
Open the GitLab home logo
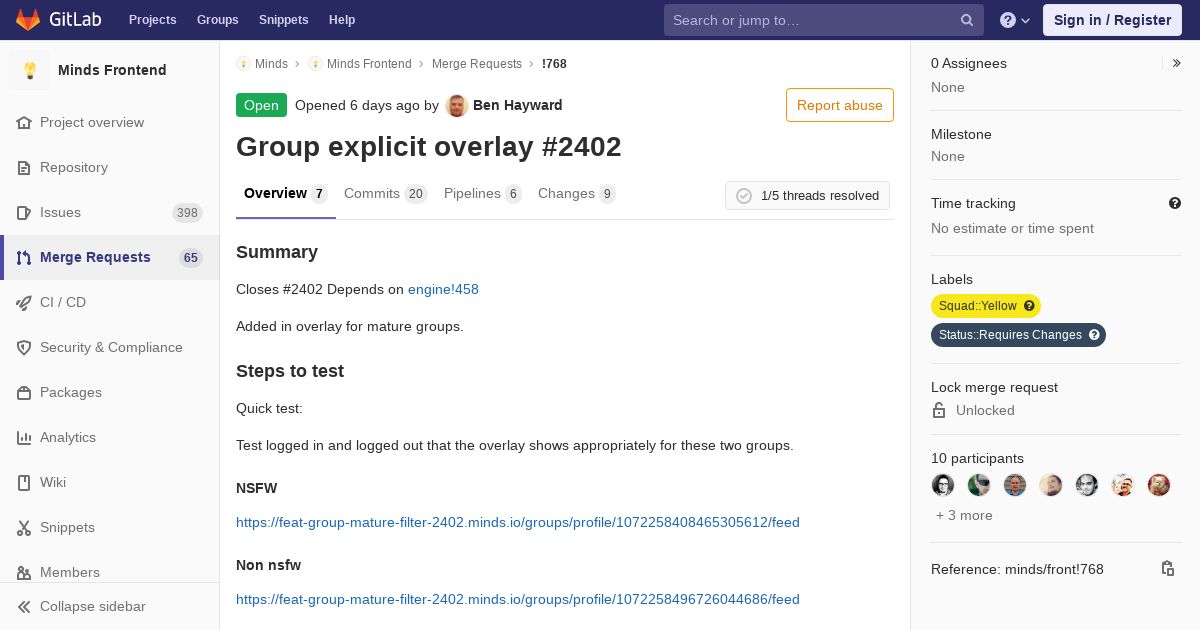point(58,20)
